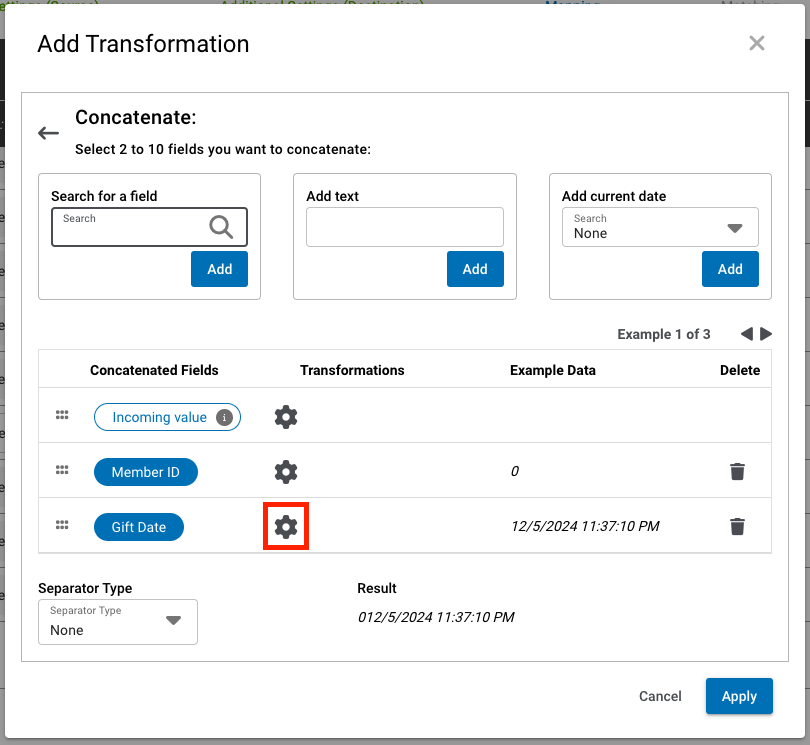The width and height of the screenshot is (810, 745).
Task: Focus the Add text input field
Action: [404, 227]
